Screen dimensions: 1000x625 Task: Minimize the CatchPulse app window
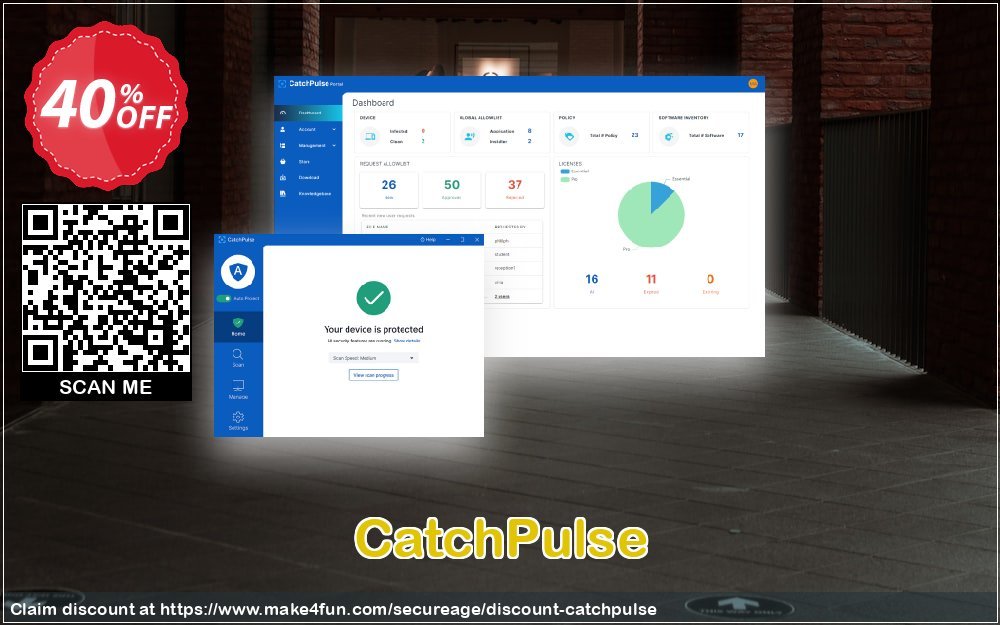point(448,240)
